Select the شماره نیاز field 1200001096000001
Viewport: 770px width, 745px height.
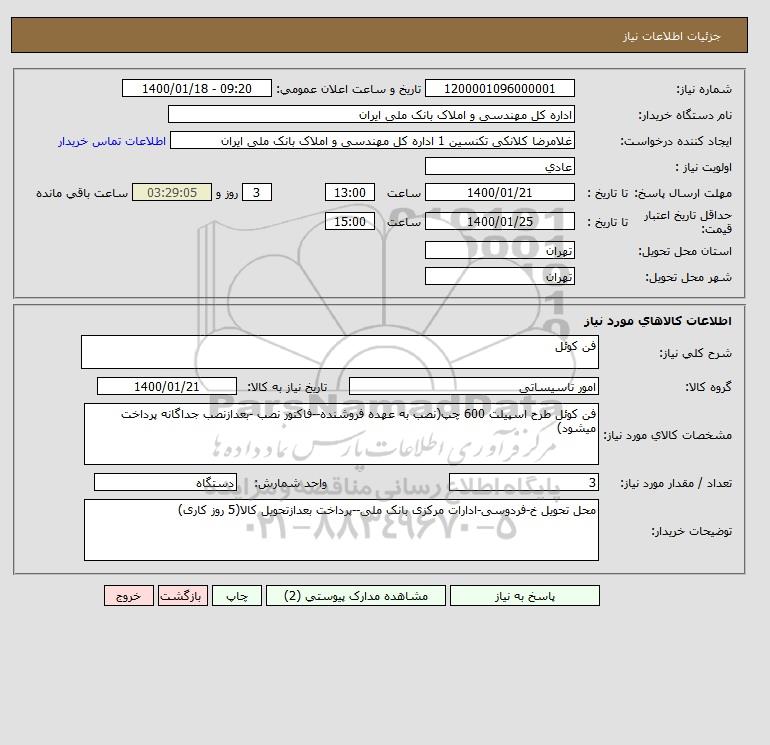pyautogui.click(x=499, y=89)
